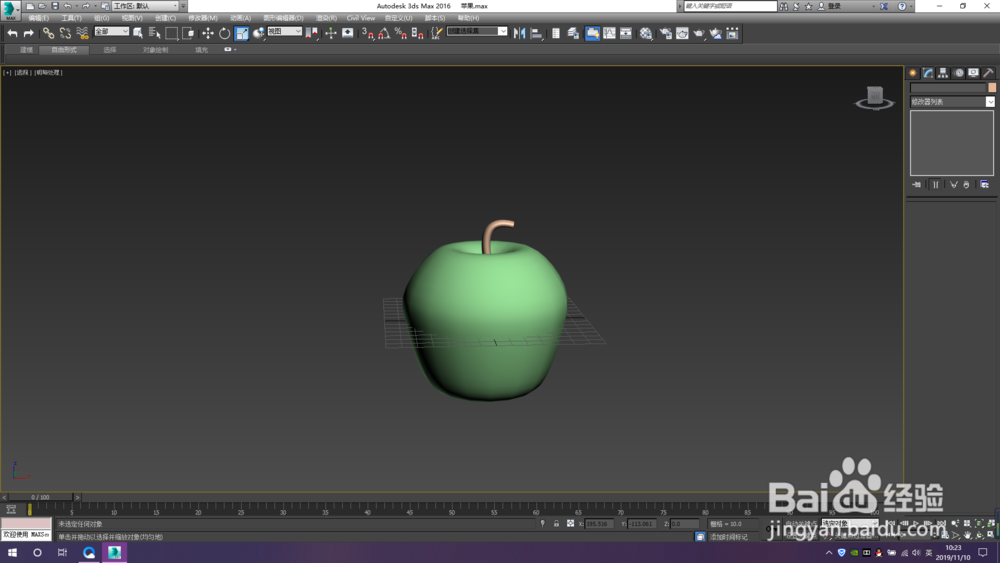1000x563 pixels.
Task: Click the time slider 0 / 100 handle
Action: [x=40, y=497]
